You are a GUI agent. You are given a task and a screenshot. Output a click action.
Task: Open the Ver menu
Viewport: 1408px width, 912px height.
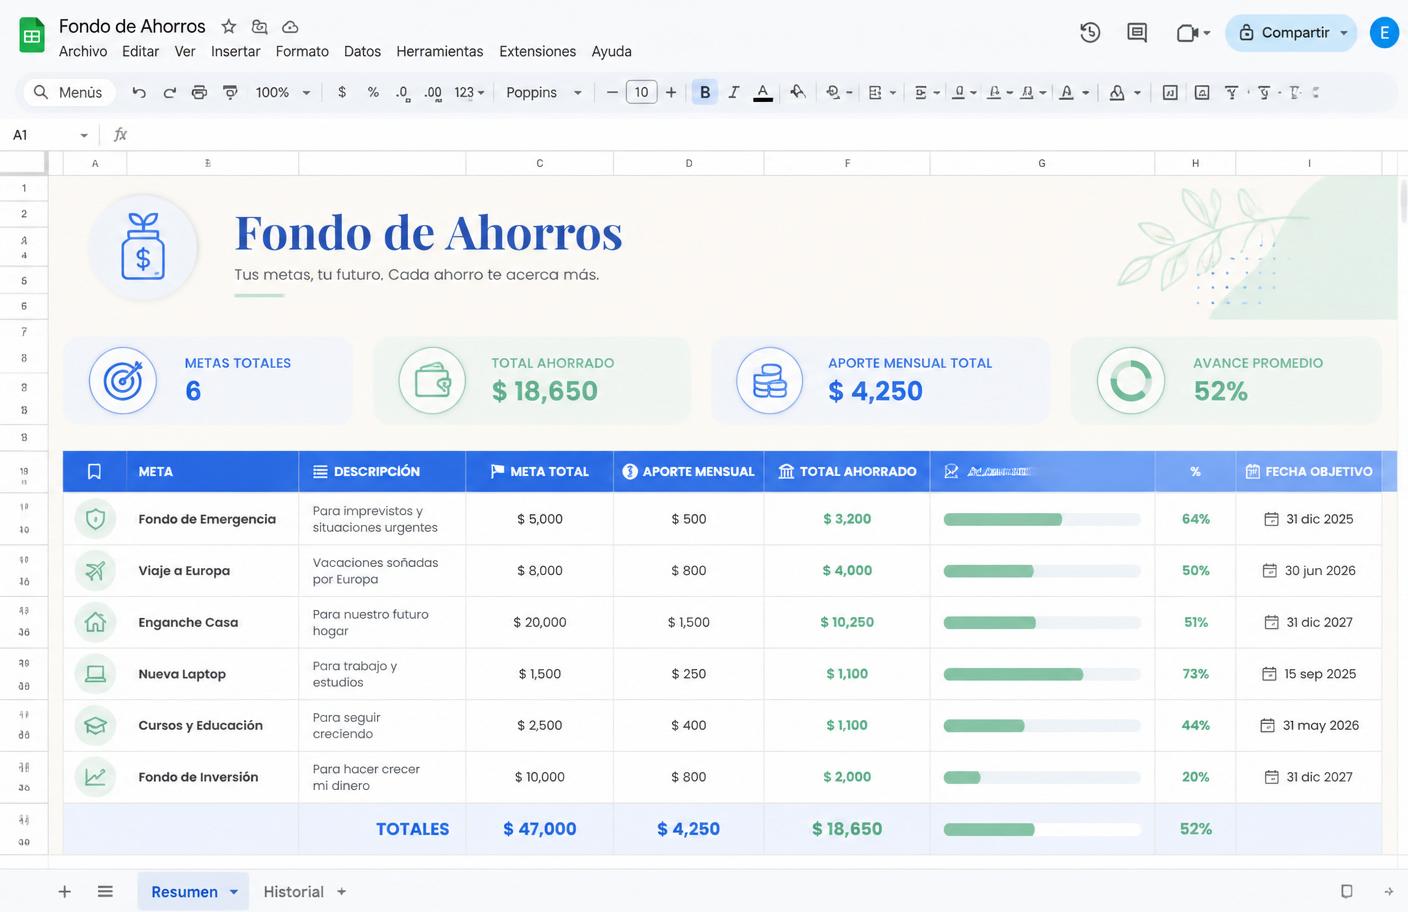tap(185, 51)
